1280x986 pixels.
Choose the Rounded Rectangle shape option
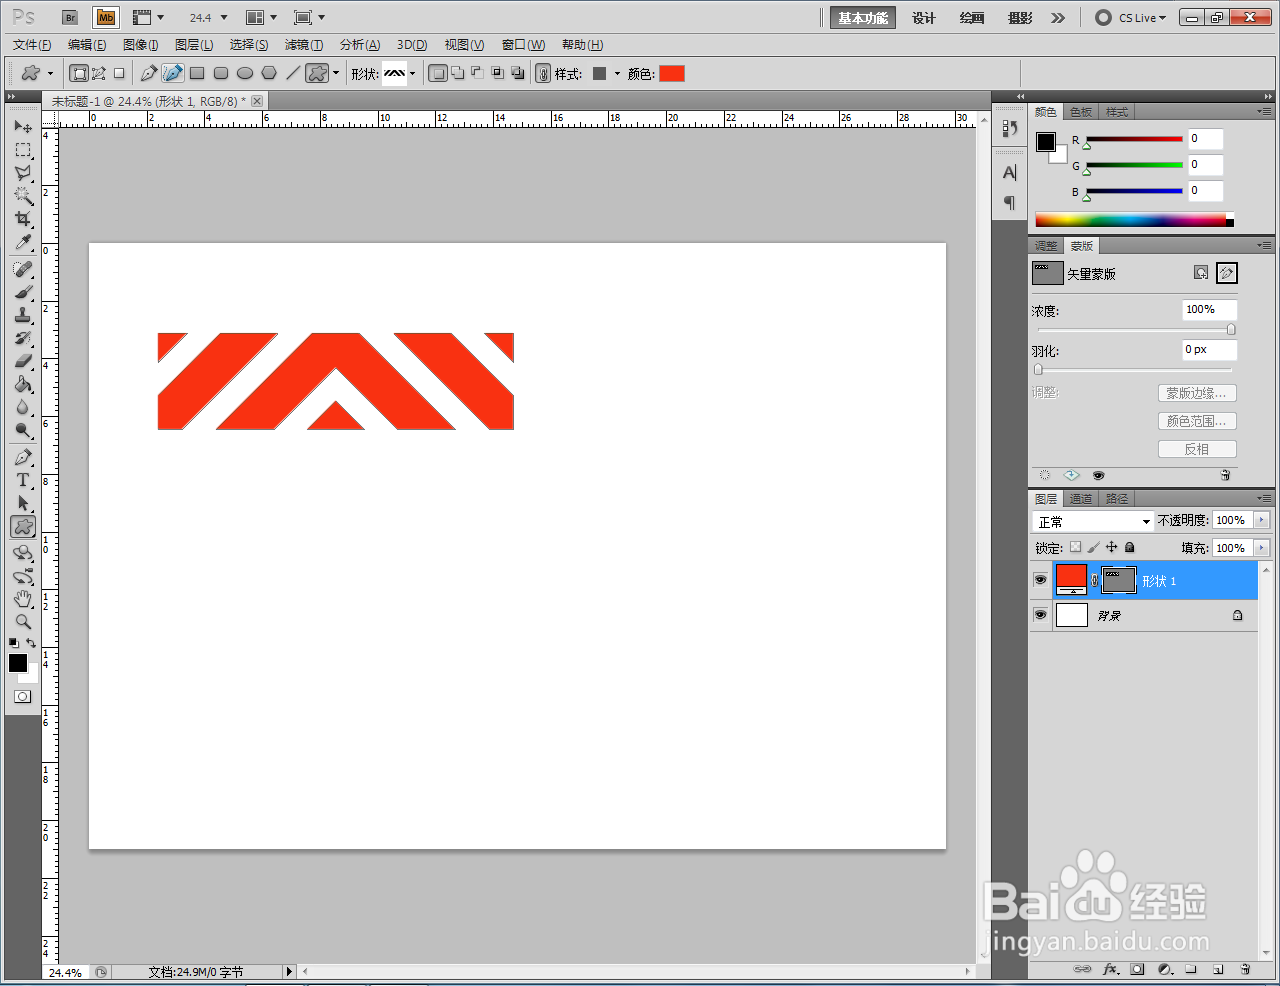pyautogui.click(x=221, y=73)
